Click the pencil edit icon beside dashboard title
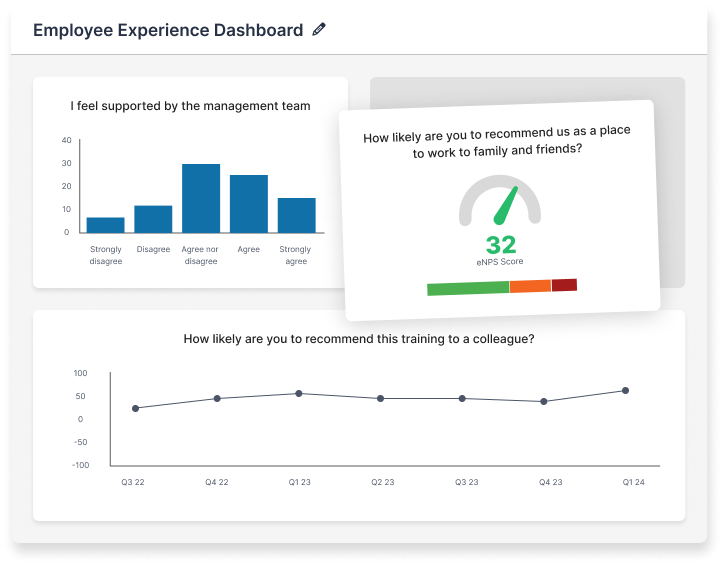Viewport: 723px width, 565px height. (x=319, y=30)
